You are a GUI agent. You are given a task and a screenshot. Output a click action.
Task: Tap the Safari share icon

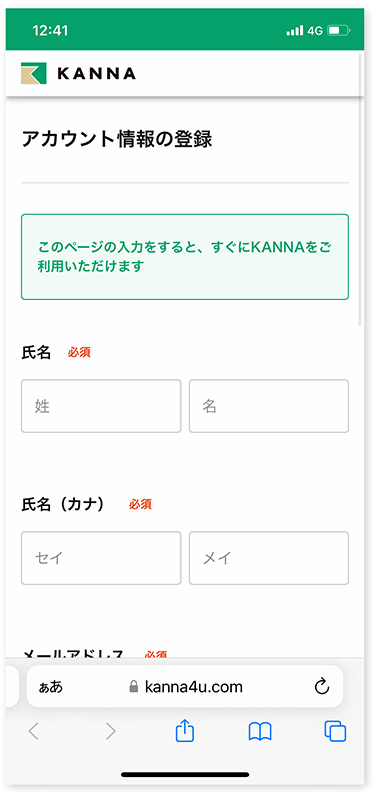coord(185,731)
